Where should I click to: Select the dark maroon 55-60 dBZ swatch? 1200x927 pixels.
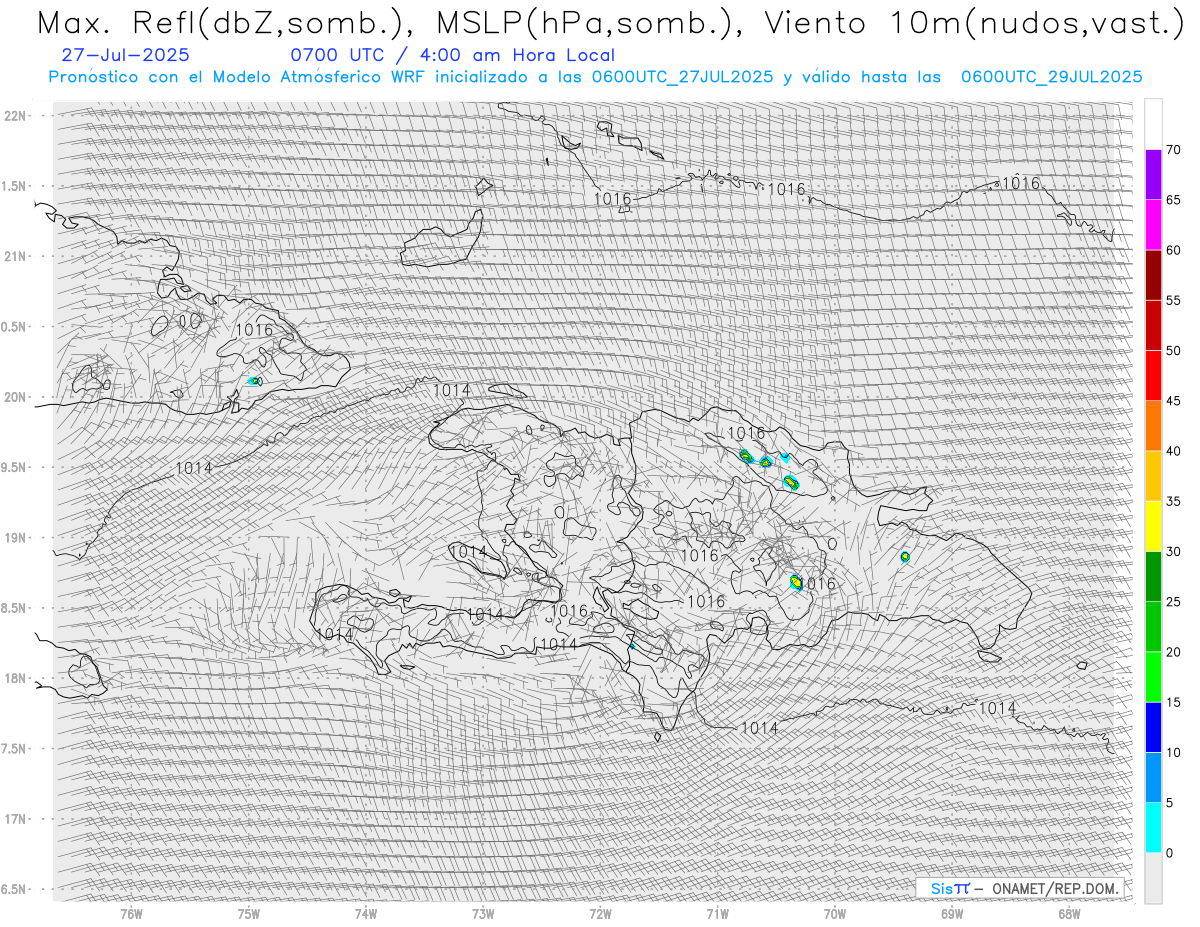click(x=1153, y=275)
